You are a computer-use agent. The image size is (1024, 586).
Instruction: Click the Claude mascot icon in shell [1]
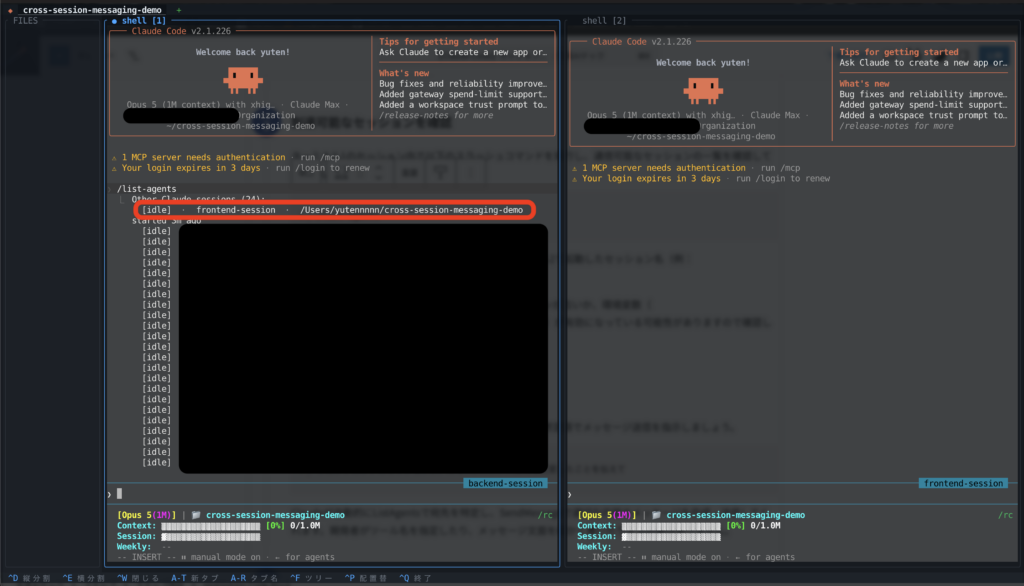click(x=243, y=80)
